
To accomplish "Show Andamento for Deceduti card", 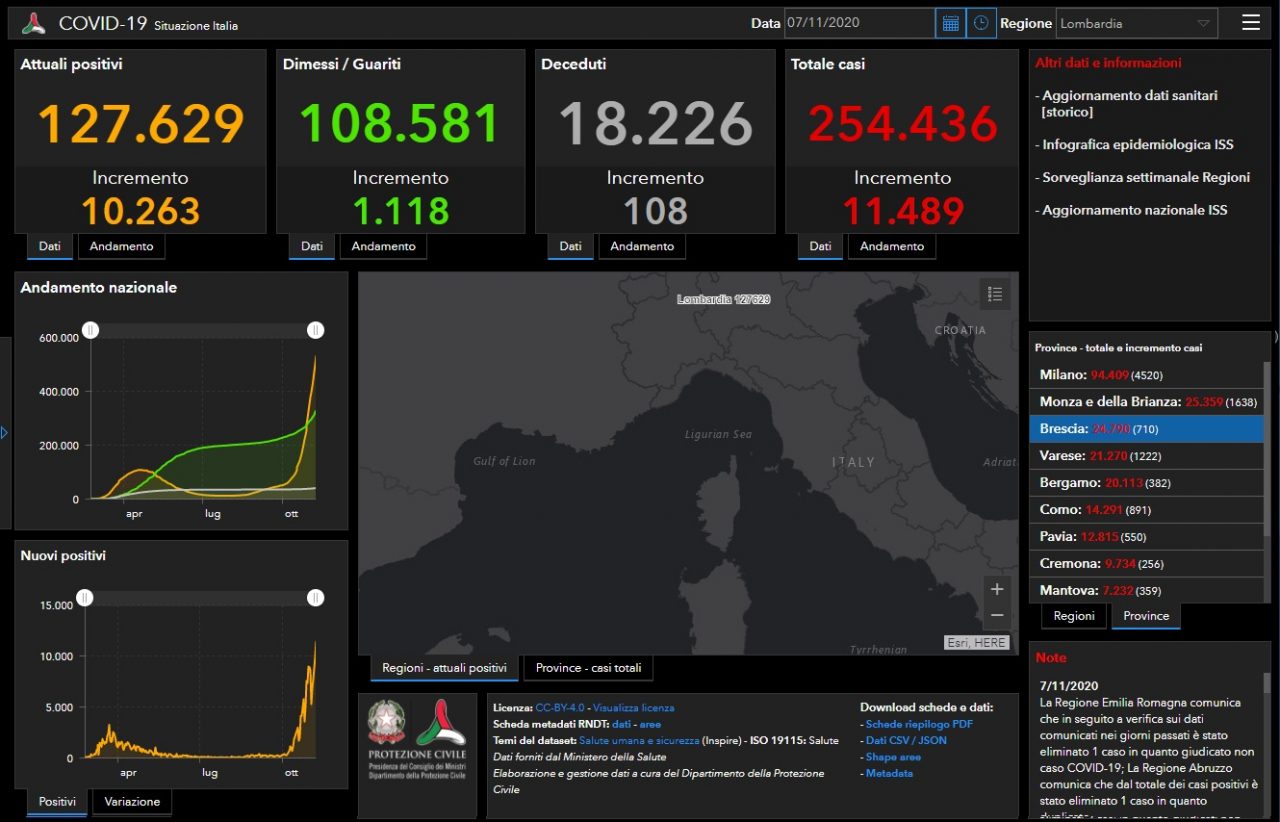I will point(642,246).
